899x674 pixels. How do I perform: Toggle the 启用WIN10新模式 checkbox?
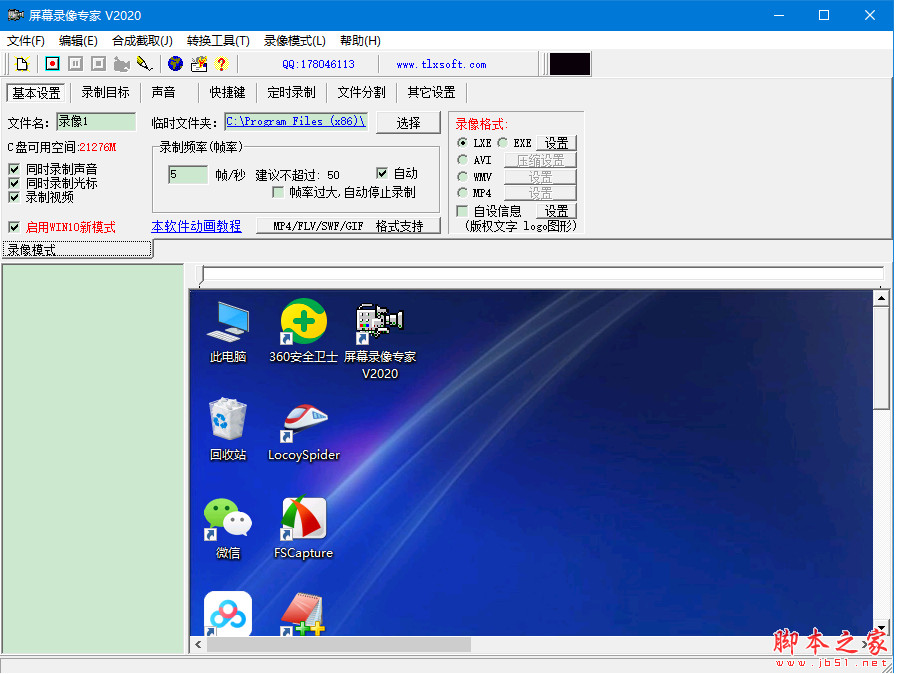(x=14, y=227)
